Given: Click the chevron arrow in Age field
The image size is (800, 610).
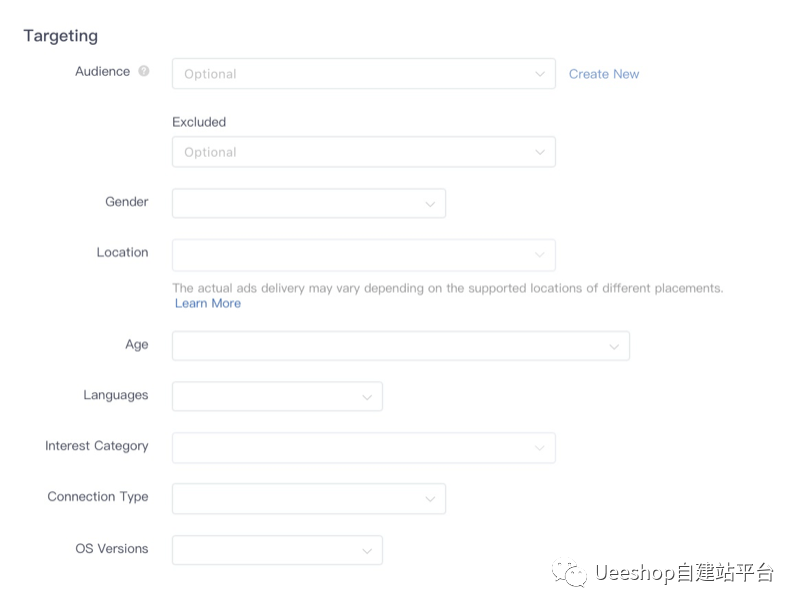Looking at the screenshot, I should click(614, 347).
